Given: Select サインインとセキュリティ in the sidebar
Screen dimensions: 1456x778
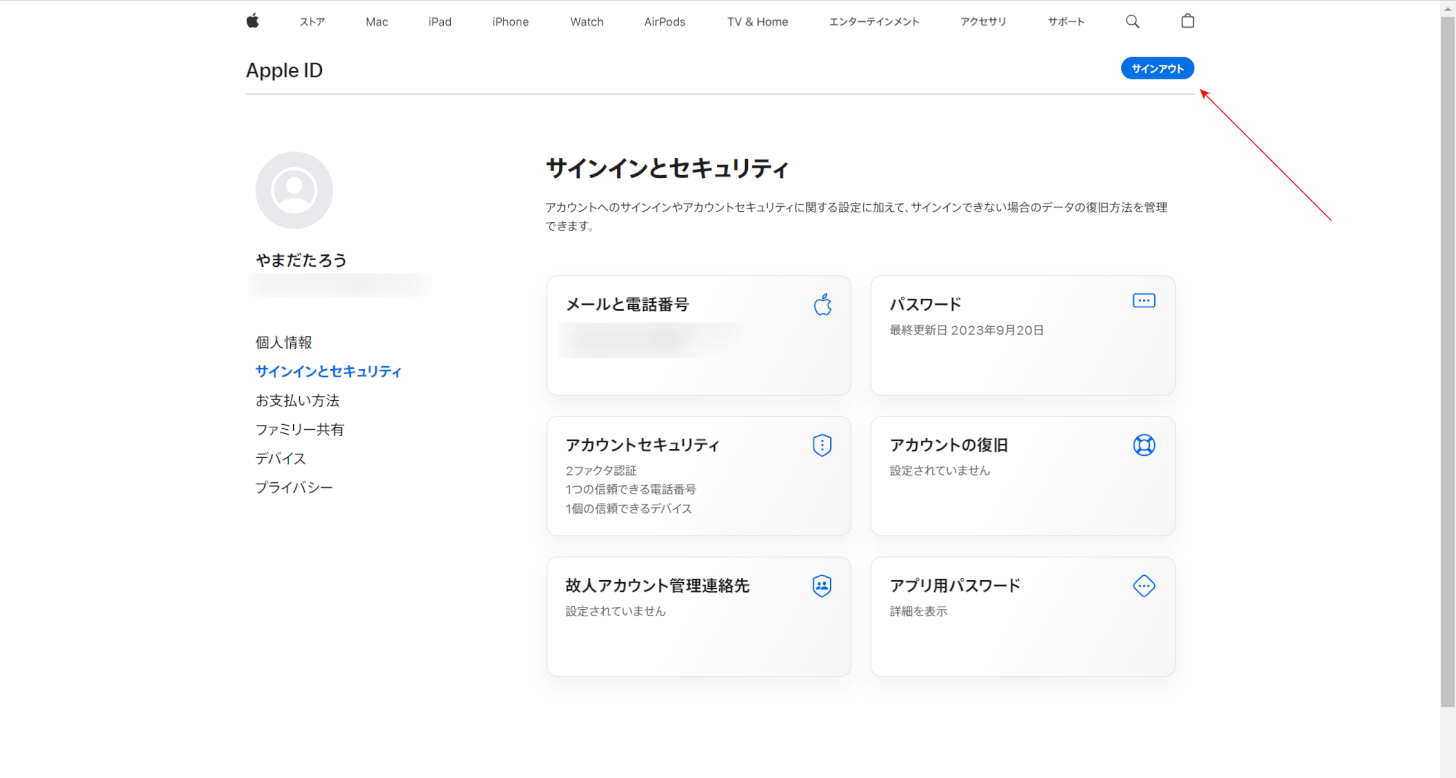Looking at the screenshot, I should (x=329, y=371).
